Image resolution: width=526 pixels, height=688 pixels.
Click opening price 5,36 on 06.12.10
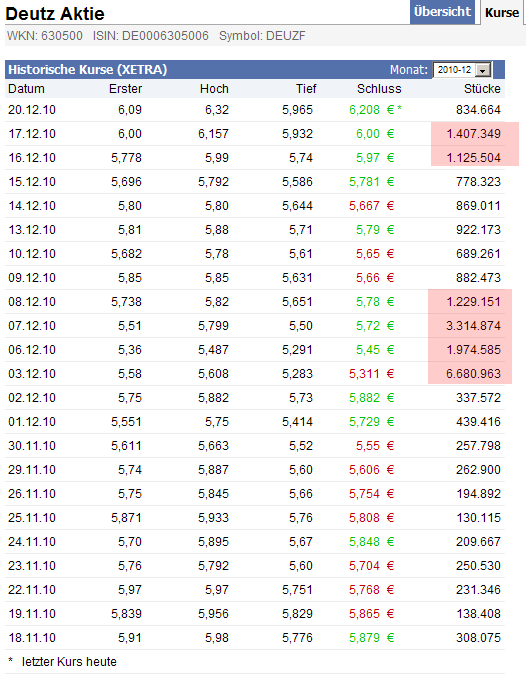pyautogui.click(x=130, y=350)
